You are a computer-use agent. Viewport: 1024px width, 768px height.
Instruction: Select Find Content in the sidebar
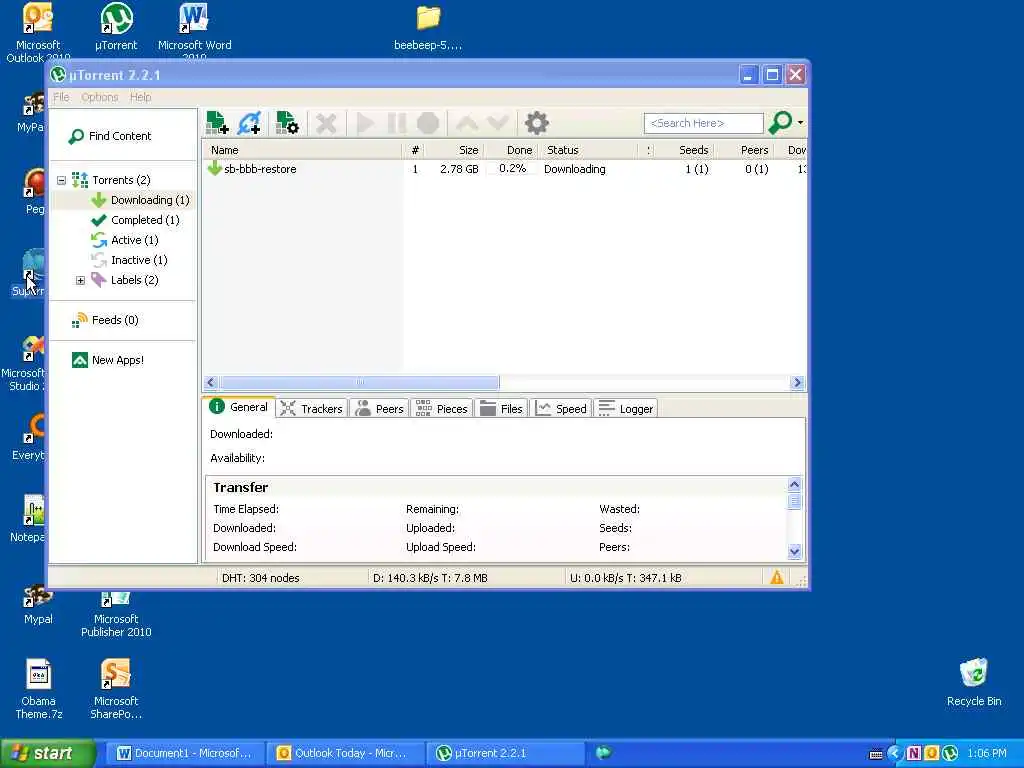[110, 136]
